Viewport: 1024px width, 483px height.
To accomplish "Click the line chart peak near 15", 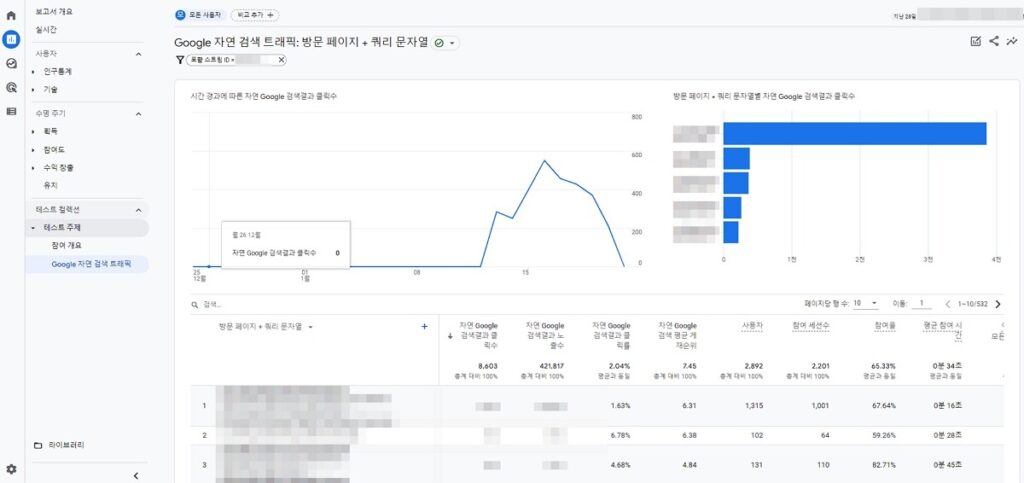I will [544, 160].
